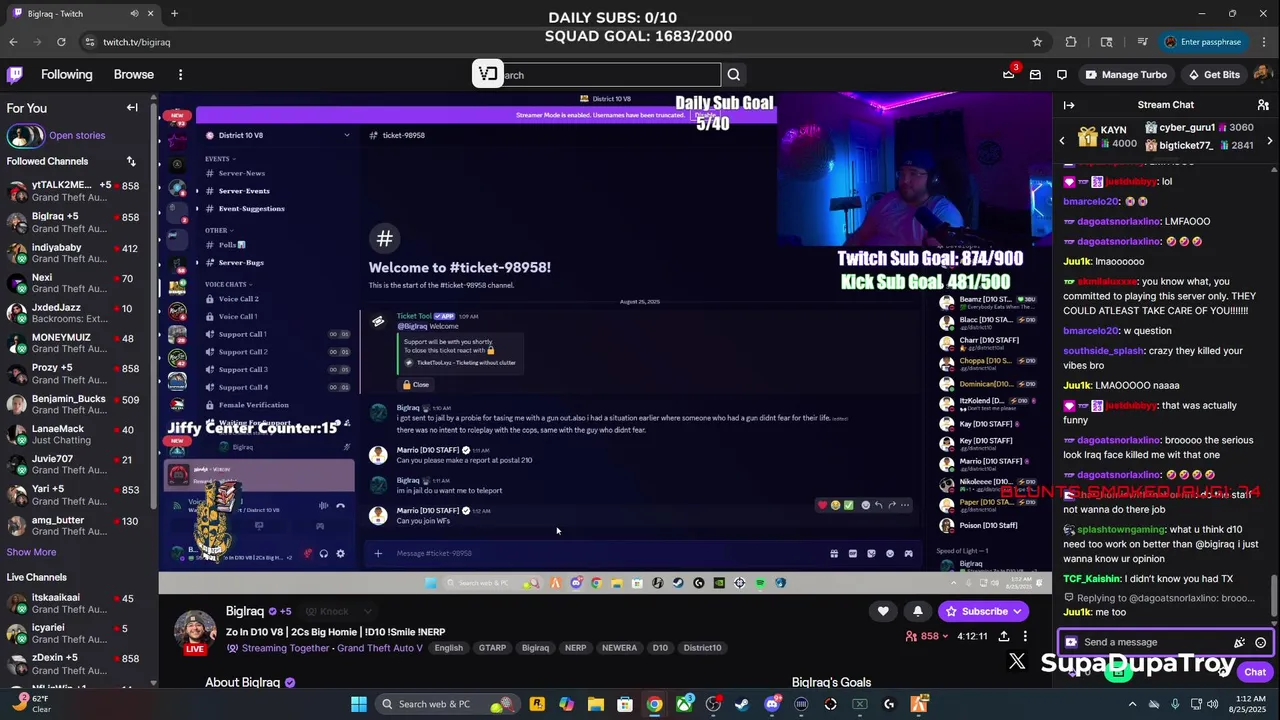Click Show More followed channels
The width and height of the screenshot is (1280, 720).
[x=31, y=552]
